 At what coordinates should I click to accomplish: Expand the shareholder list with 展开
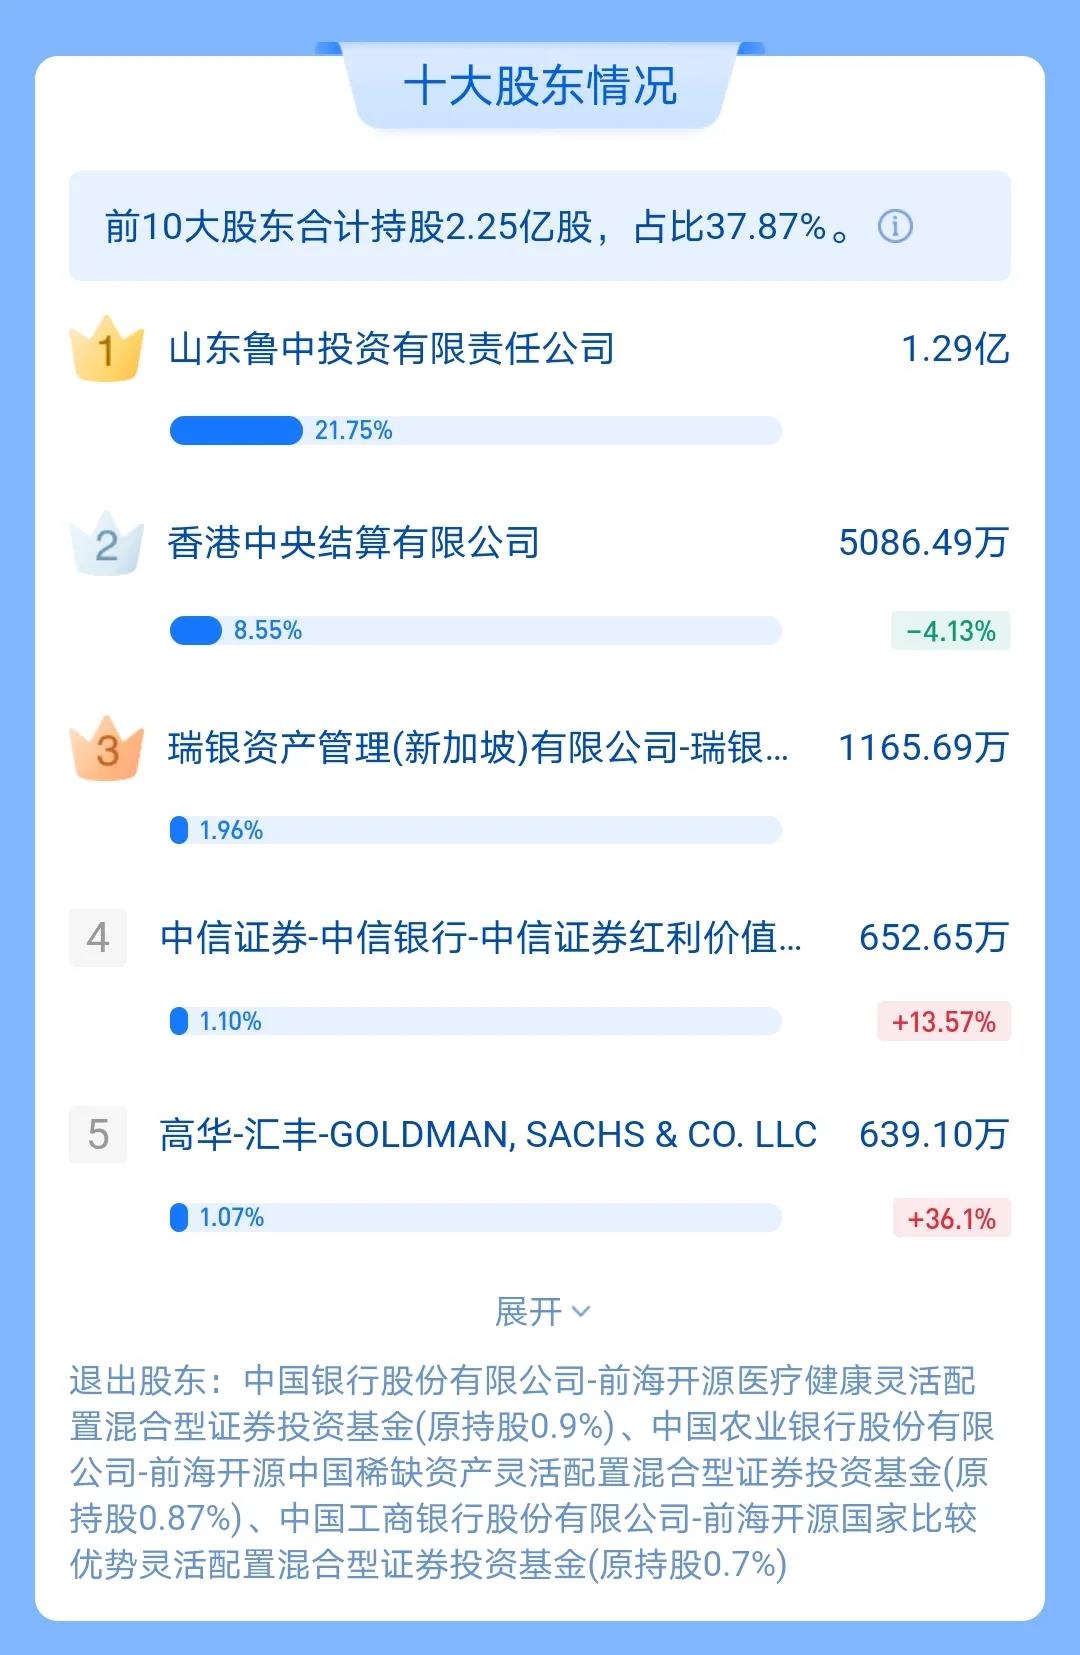point(541,1312)
